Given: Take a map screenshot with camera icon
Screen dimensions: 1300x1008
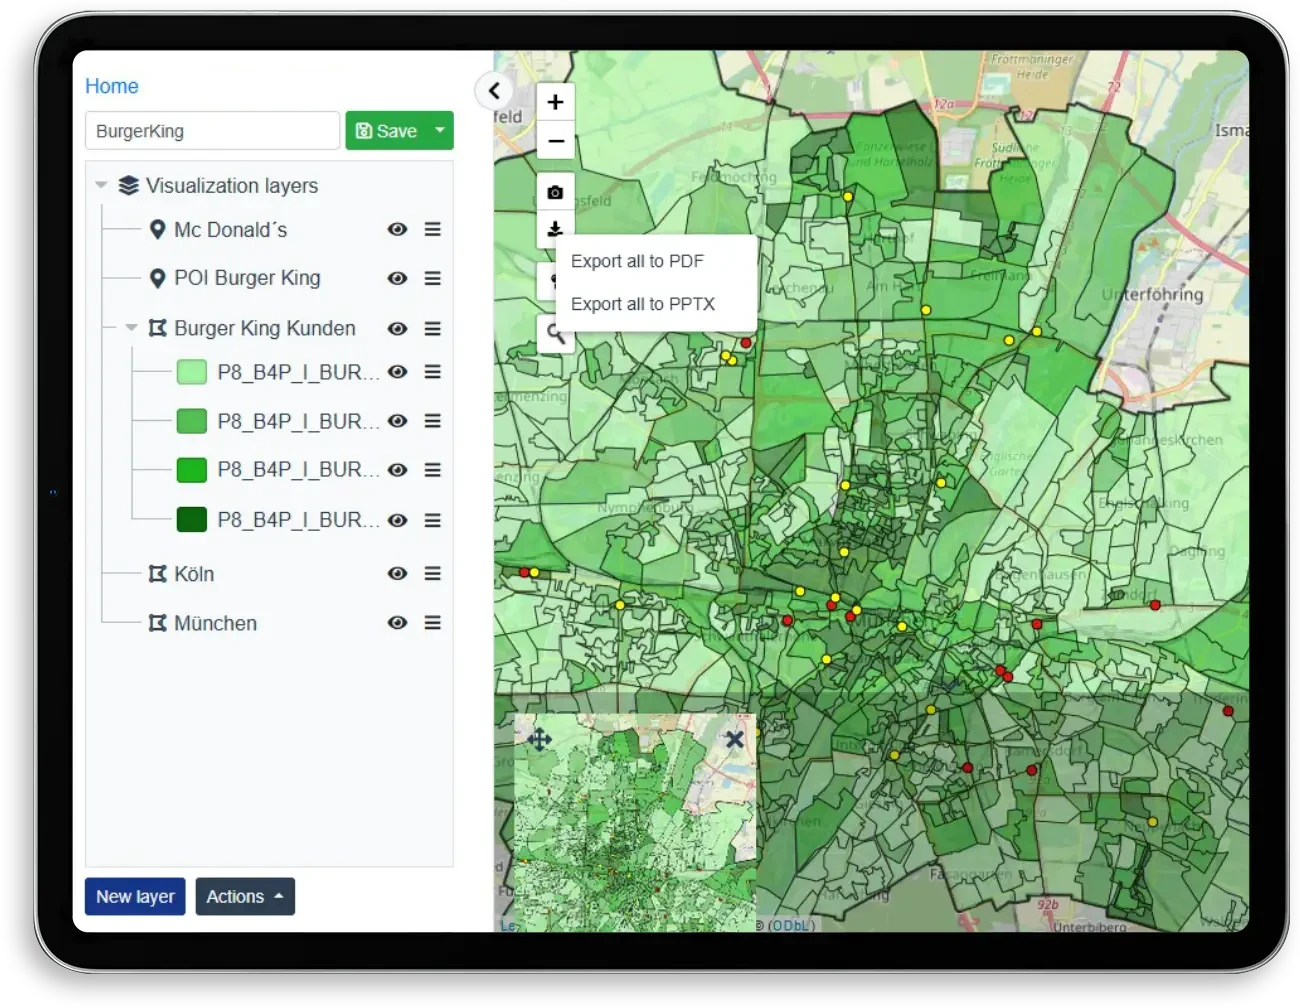Looking at the screenshot, I should tap(556, 192).
